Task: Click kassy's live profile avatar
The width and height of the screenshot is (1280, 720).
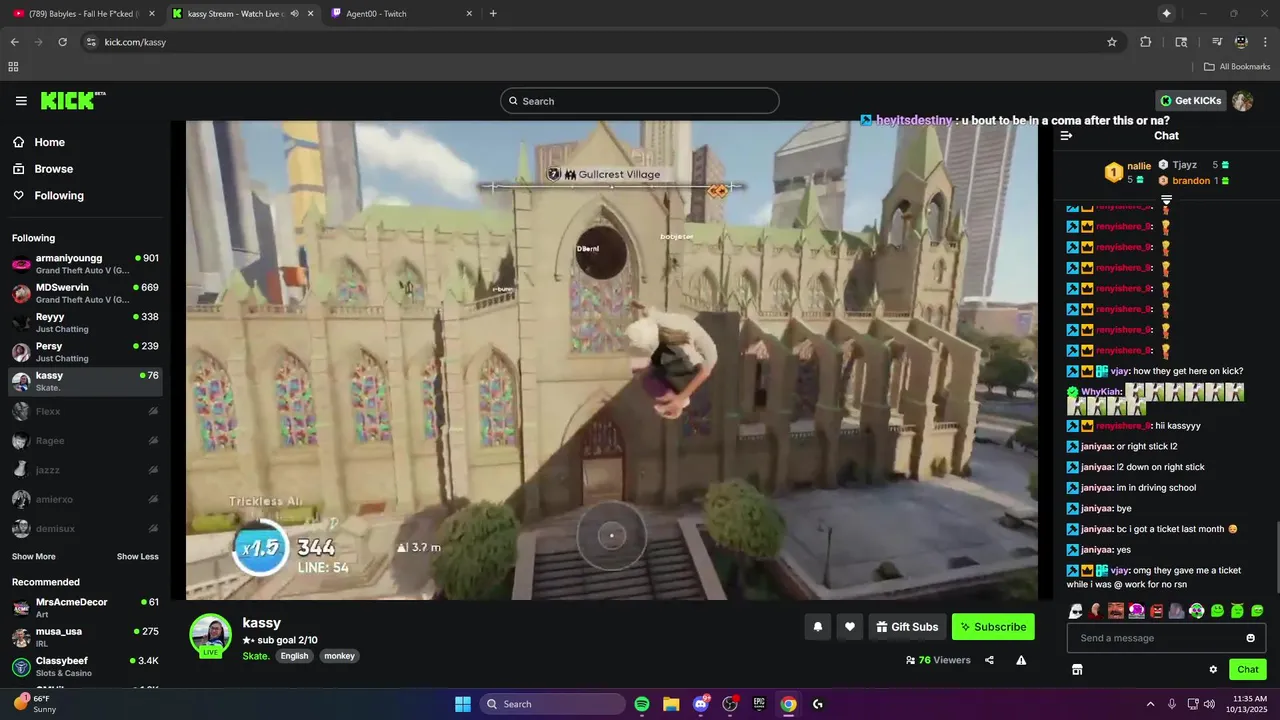Action: pyautogui.click(x=211, y=635)
